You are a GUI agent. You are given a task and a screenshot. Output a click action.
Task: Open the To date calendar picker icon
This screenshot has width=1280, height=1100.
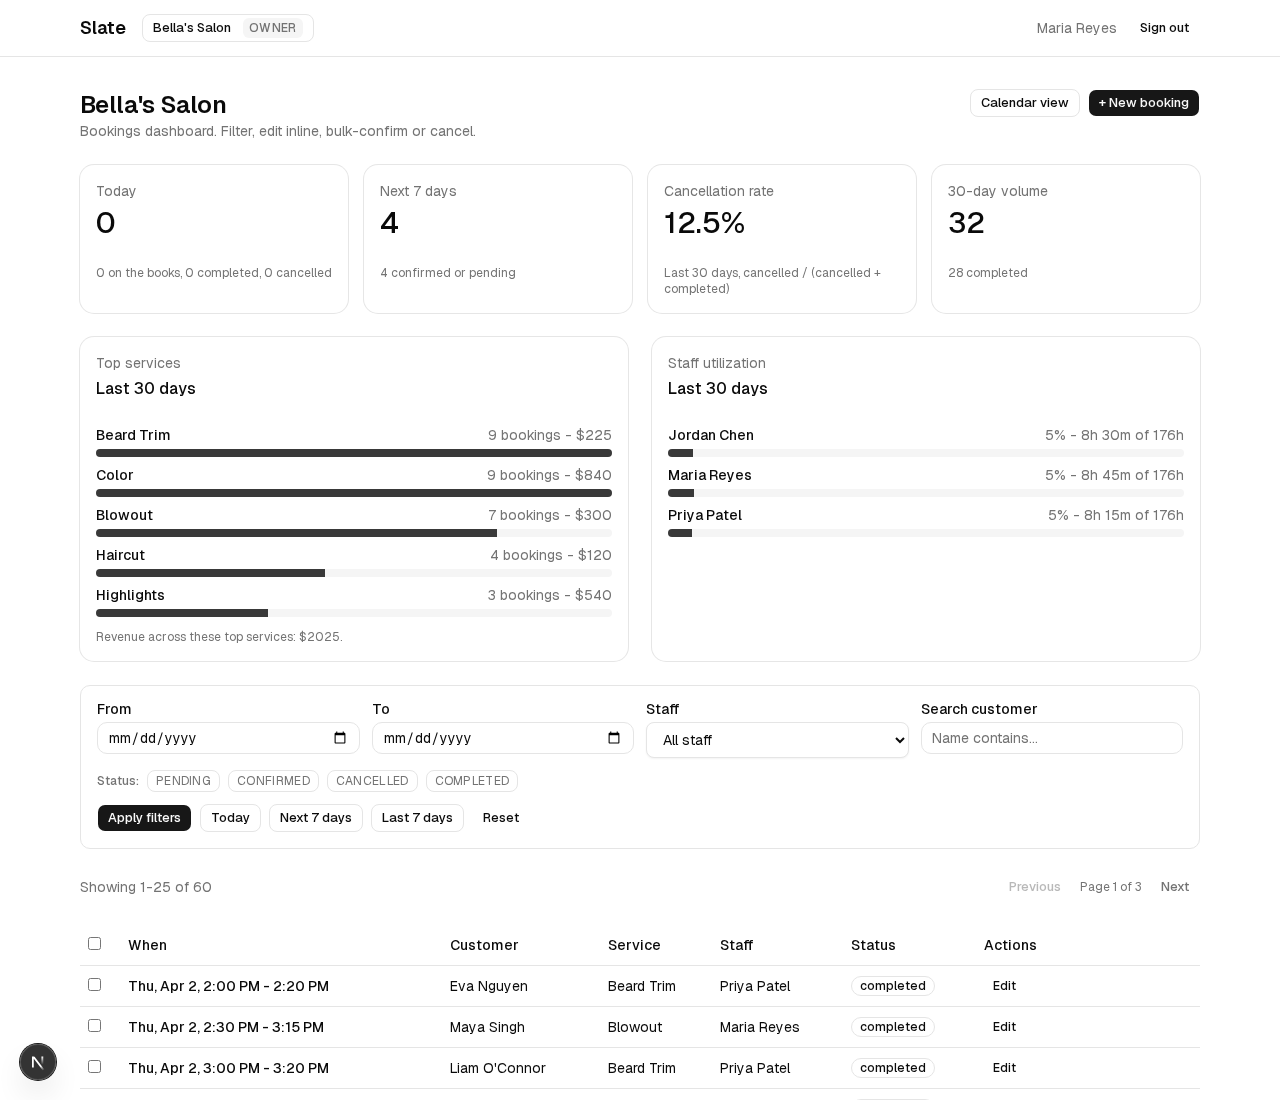[x=614, y=738]
